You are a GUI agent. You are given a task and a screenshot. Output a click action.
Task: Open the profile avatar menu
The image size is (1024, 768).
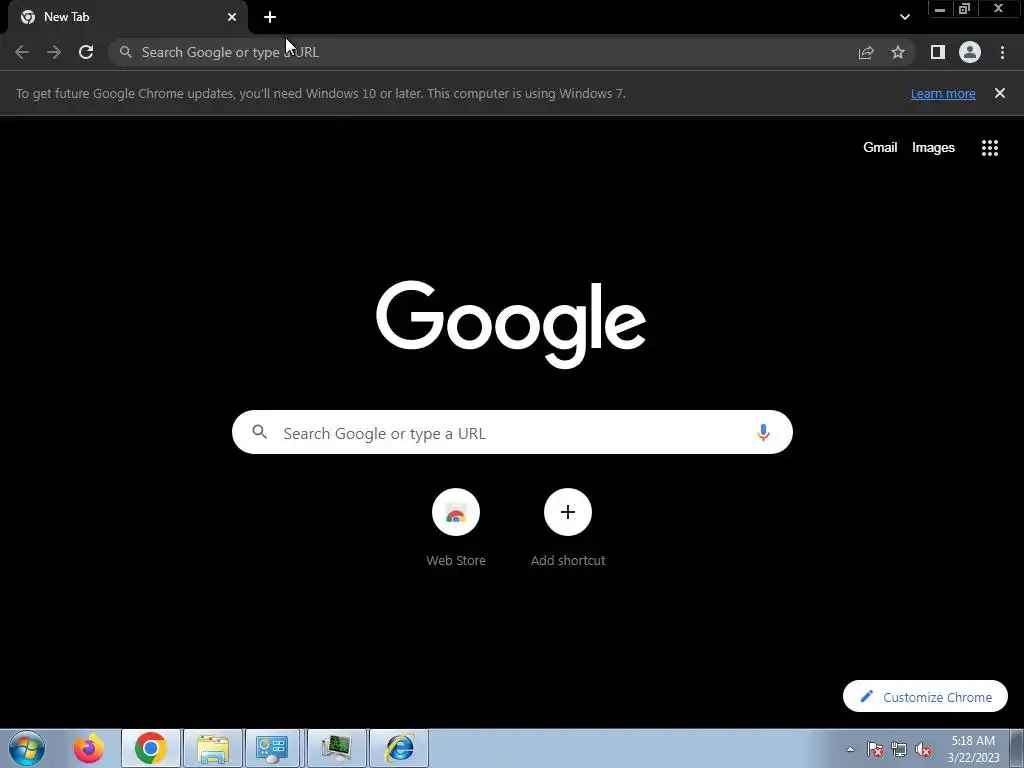click(x=970, y=52)
